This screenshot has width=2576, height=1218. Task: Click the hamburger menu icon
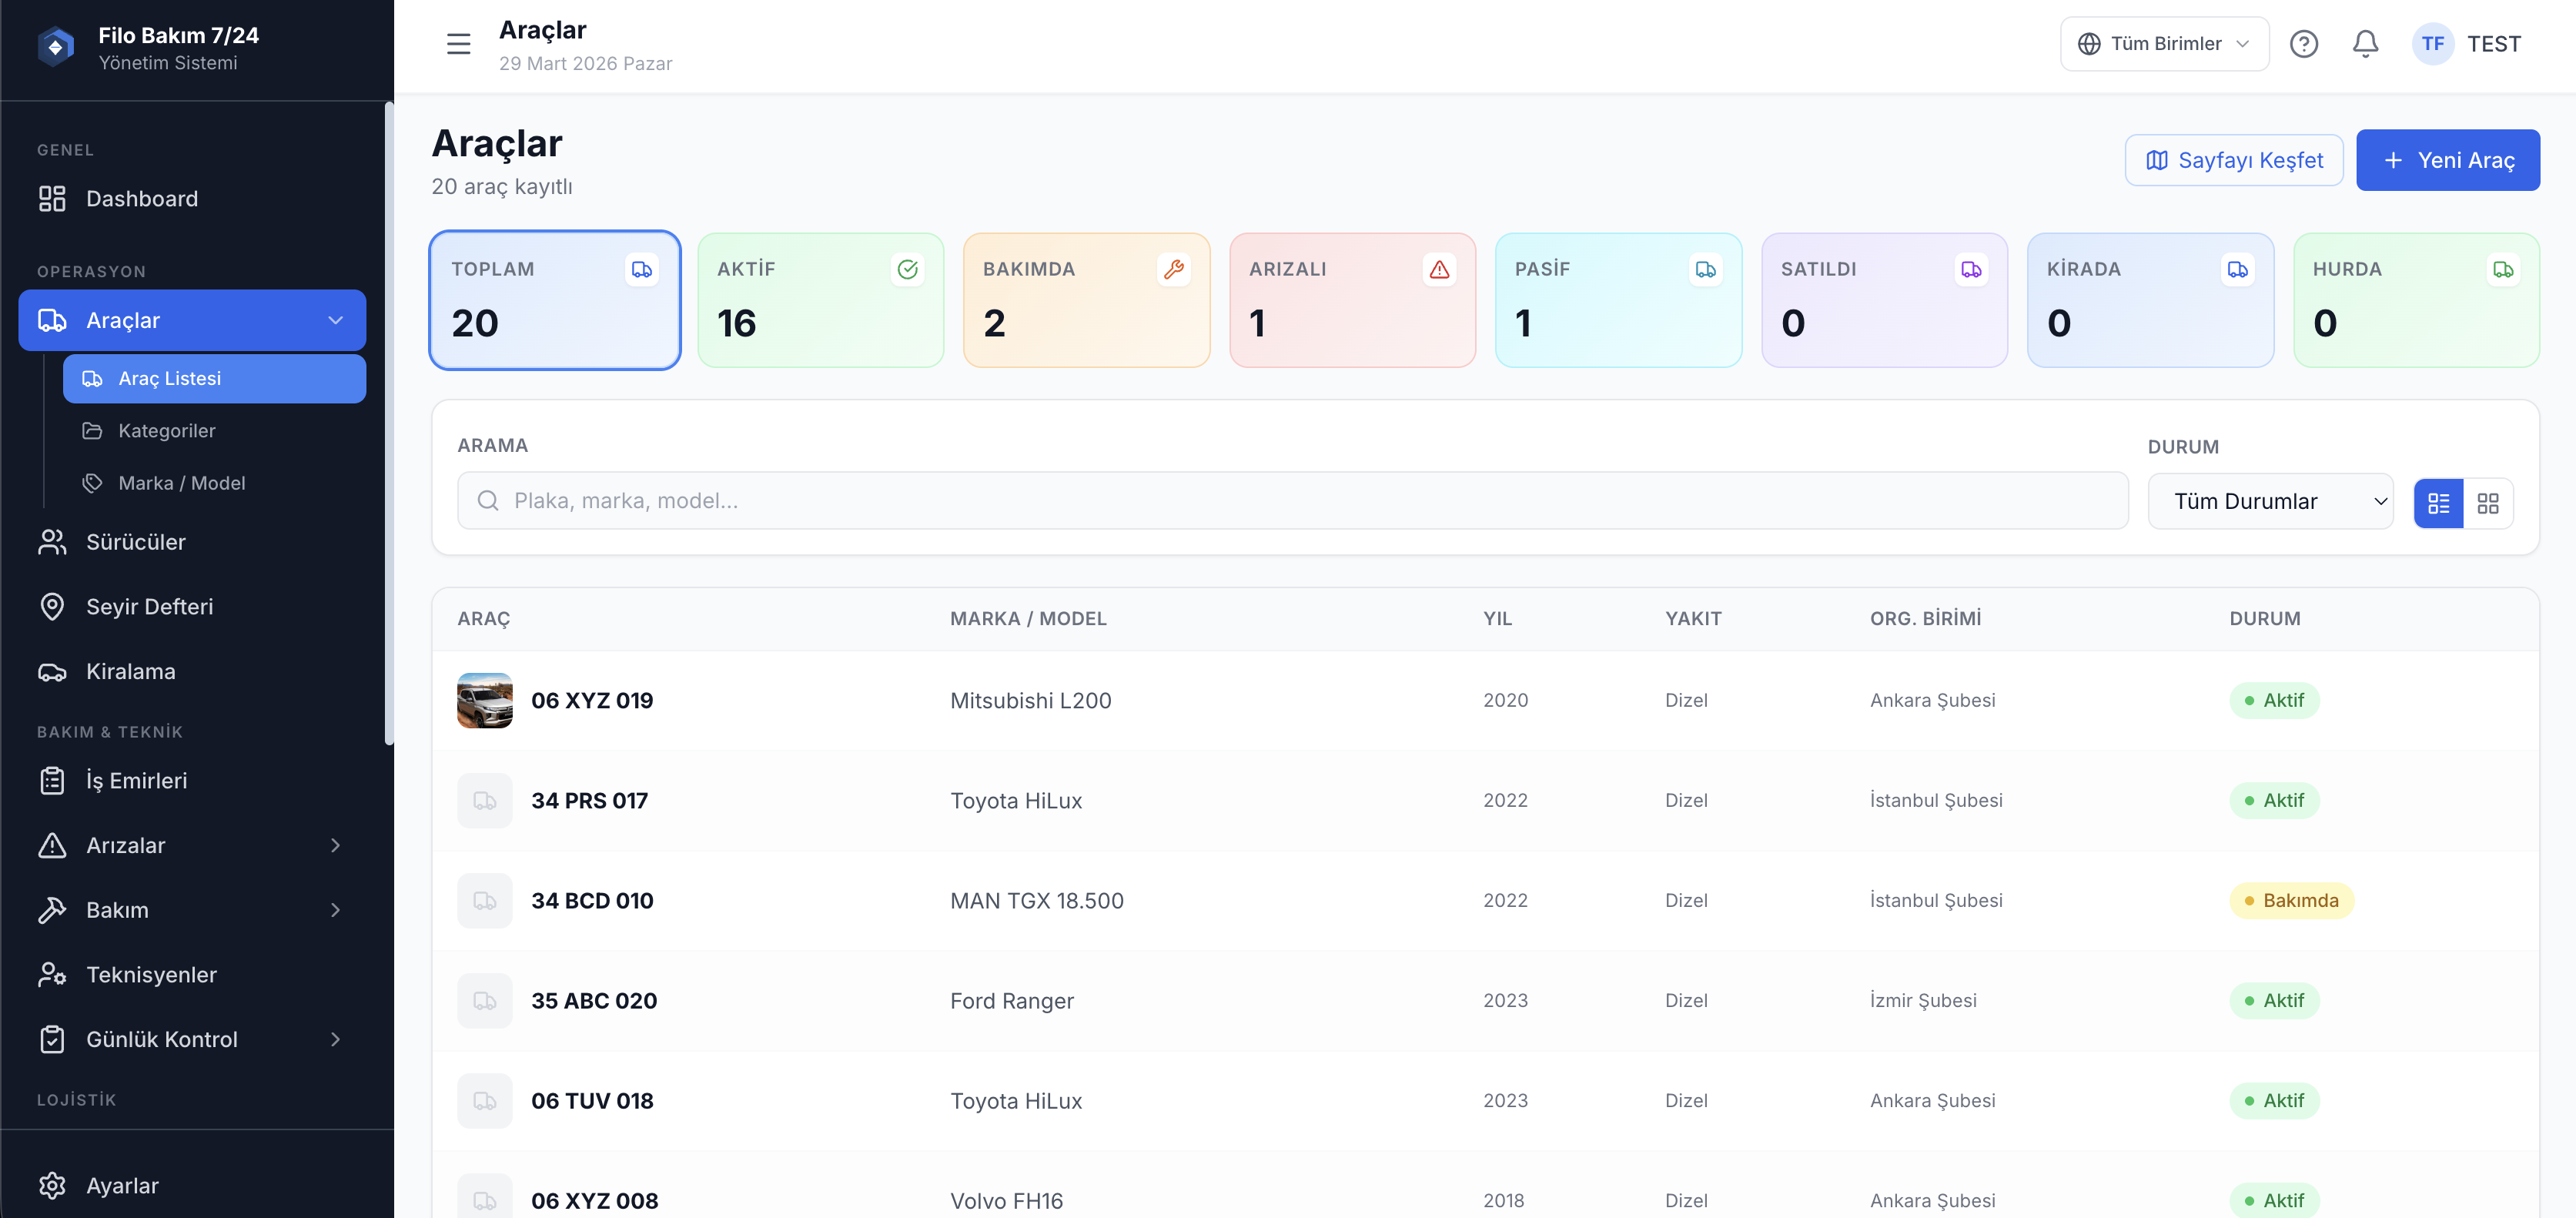pyautogui.click(x=458, y=44)
